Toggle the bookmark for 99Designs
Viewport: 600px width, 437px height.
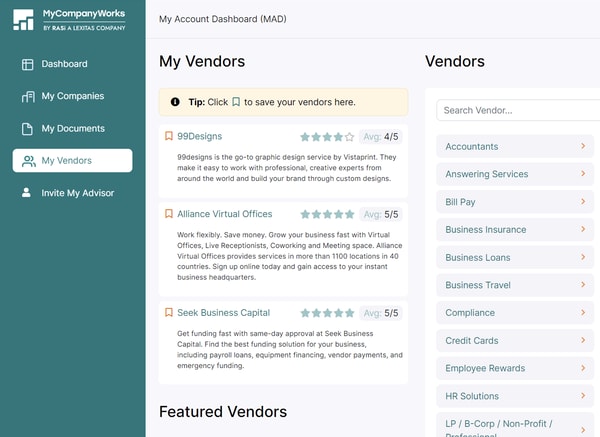pyautogui.click(x=169, y=136)
